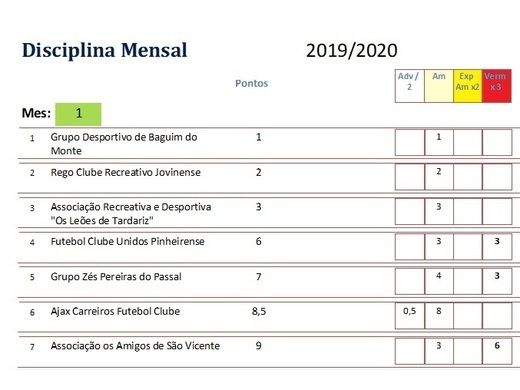Click Os Leões de Tardariz team name

tap(131, 214)
